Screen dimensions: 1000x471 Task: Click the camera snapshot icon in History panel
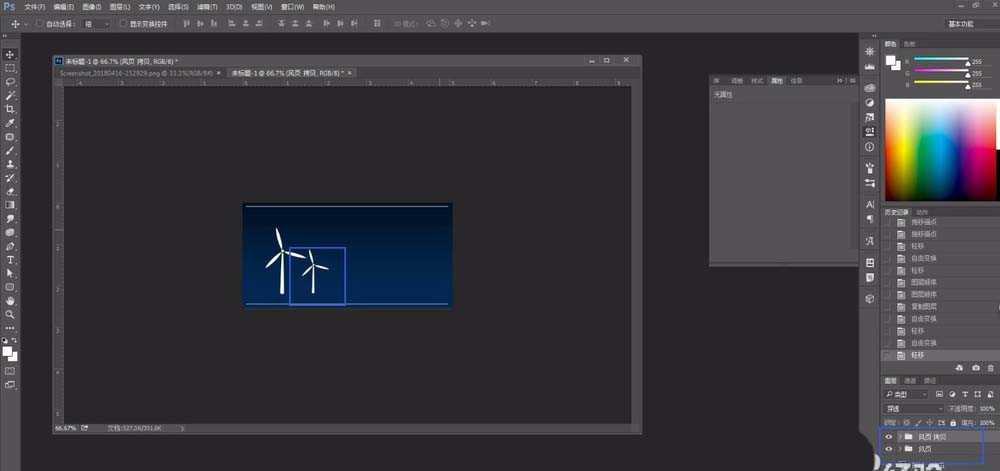click(975, 368)
